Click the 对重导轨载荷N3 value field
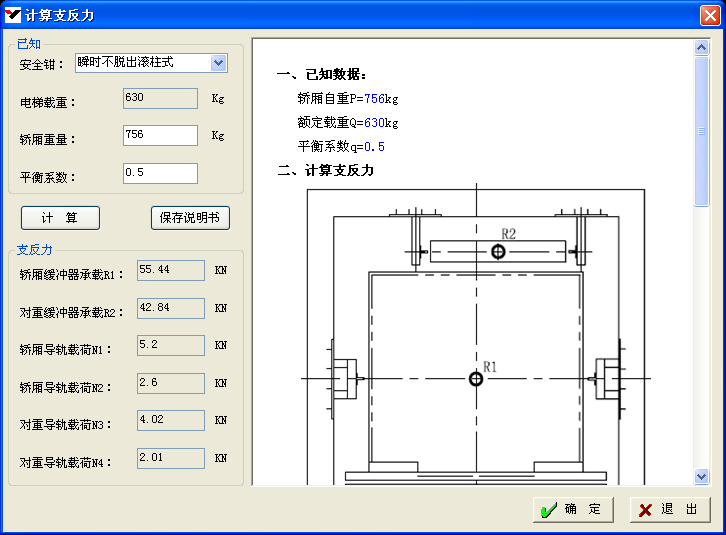Viewport: 726px width, 535px height. 170,421
